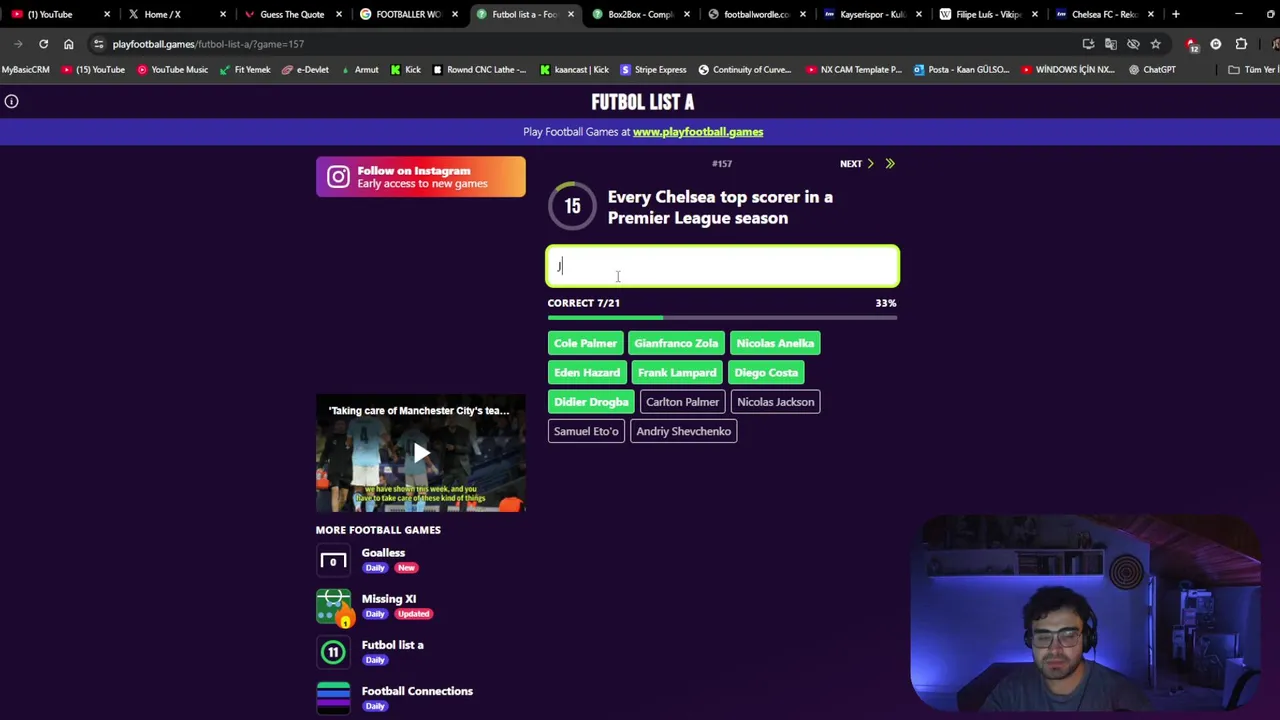Open the e-Devlet bookmark

click(306, 70)
